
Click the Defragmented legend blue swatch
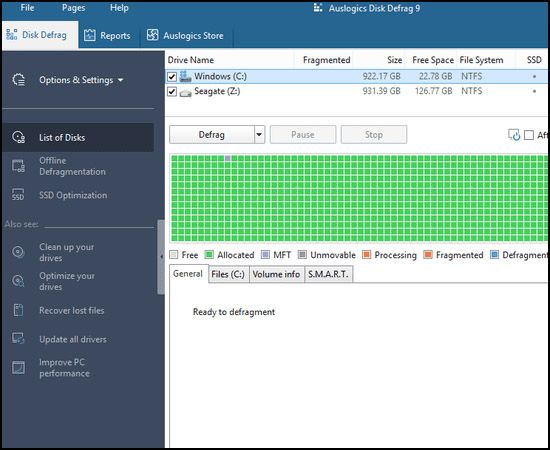[x=494, y=255]
